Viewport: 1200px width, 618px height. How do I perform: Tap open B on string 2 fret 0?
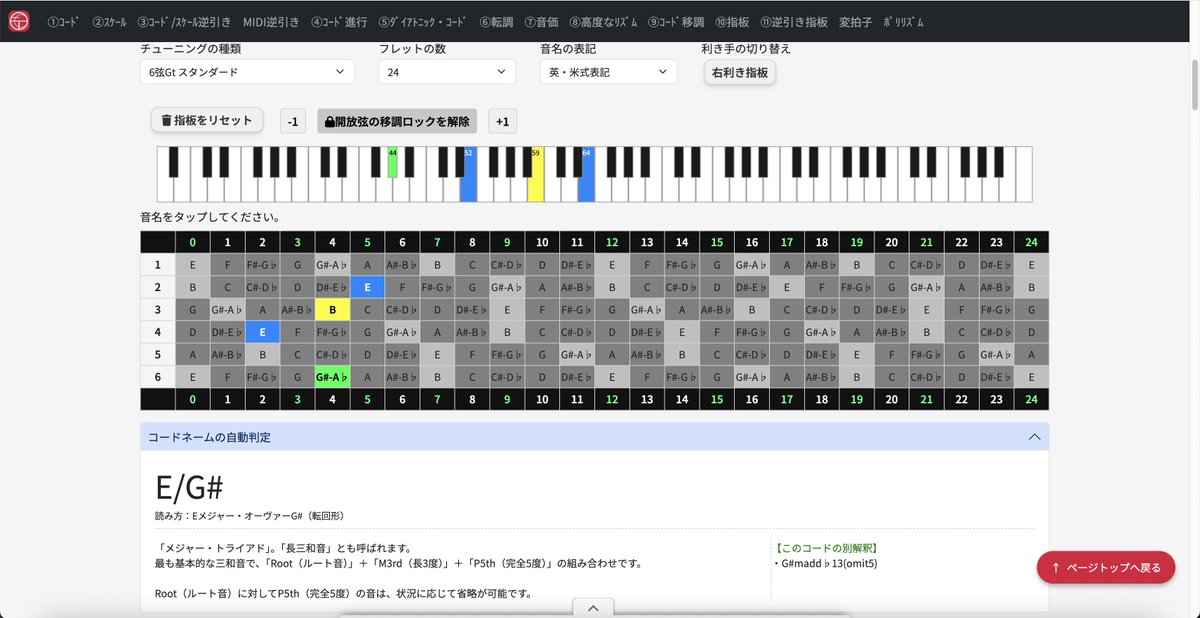pos(192,287)
